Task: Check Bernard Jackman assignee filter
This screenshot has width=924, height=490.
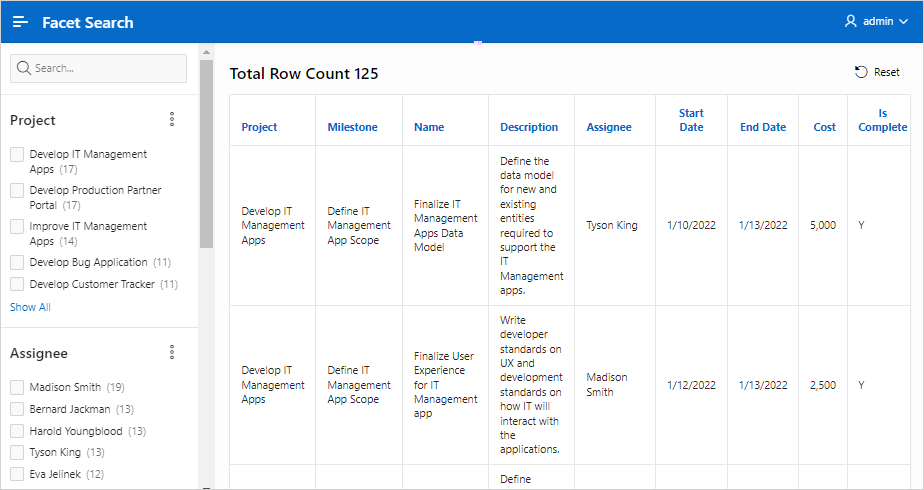Action: pyautogui.click(x=17, y=409)
